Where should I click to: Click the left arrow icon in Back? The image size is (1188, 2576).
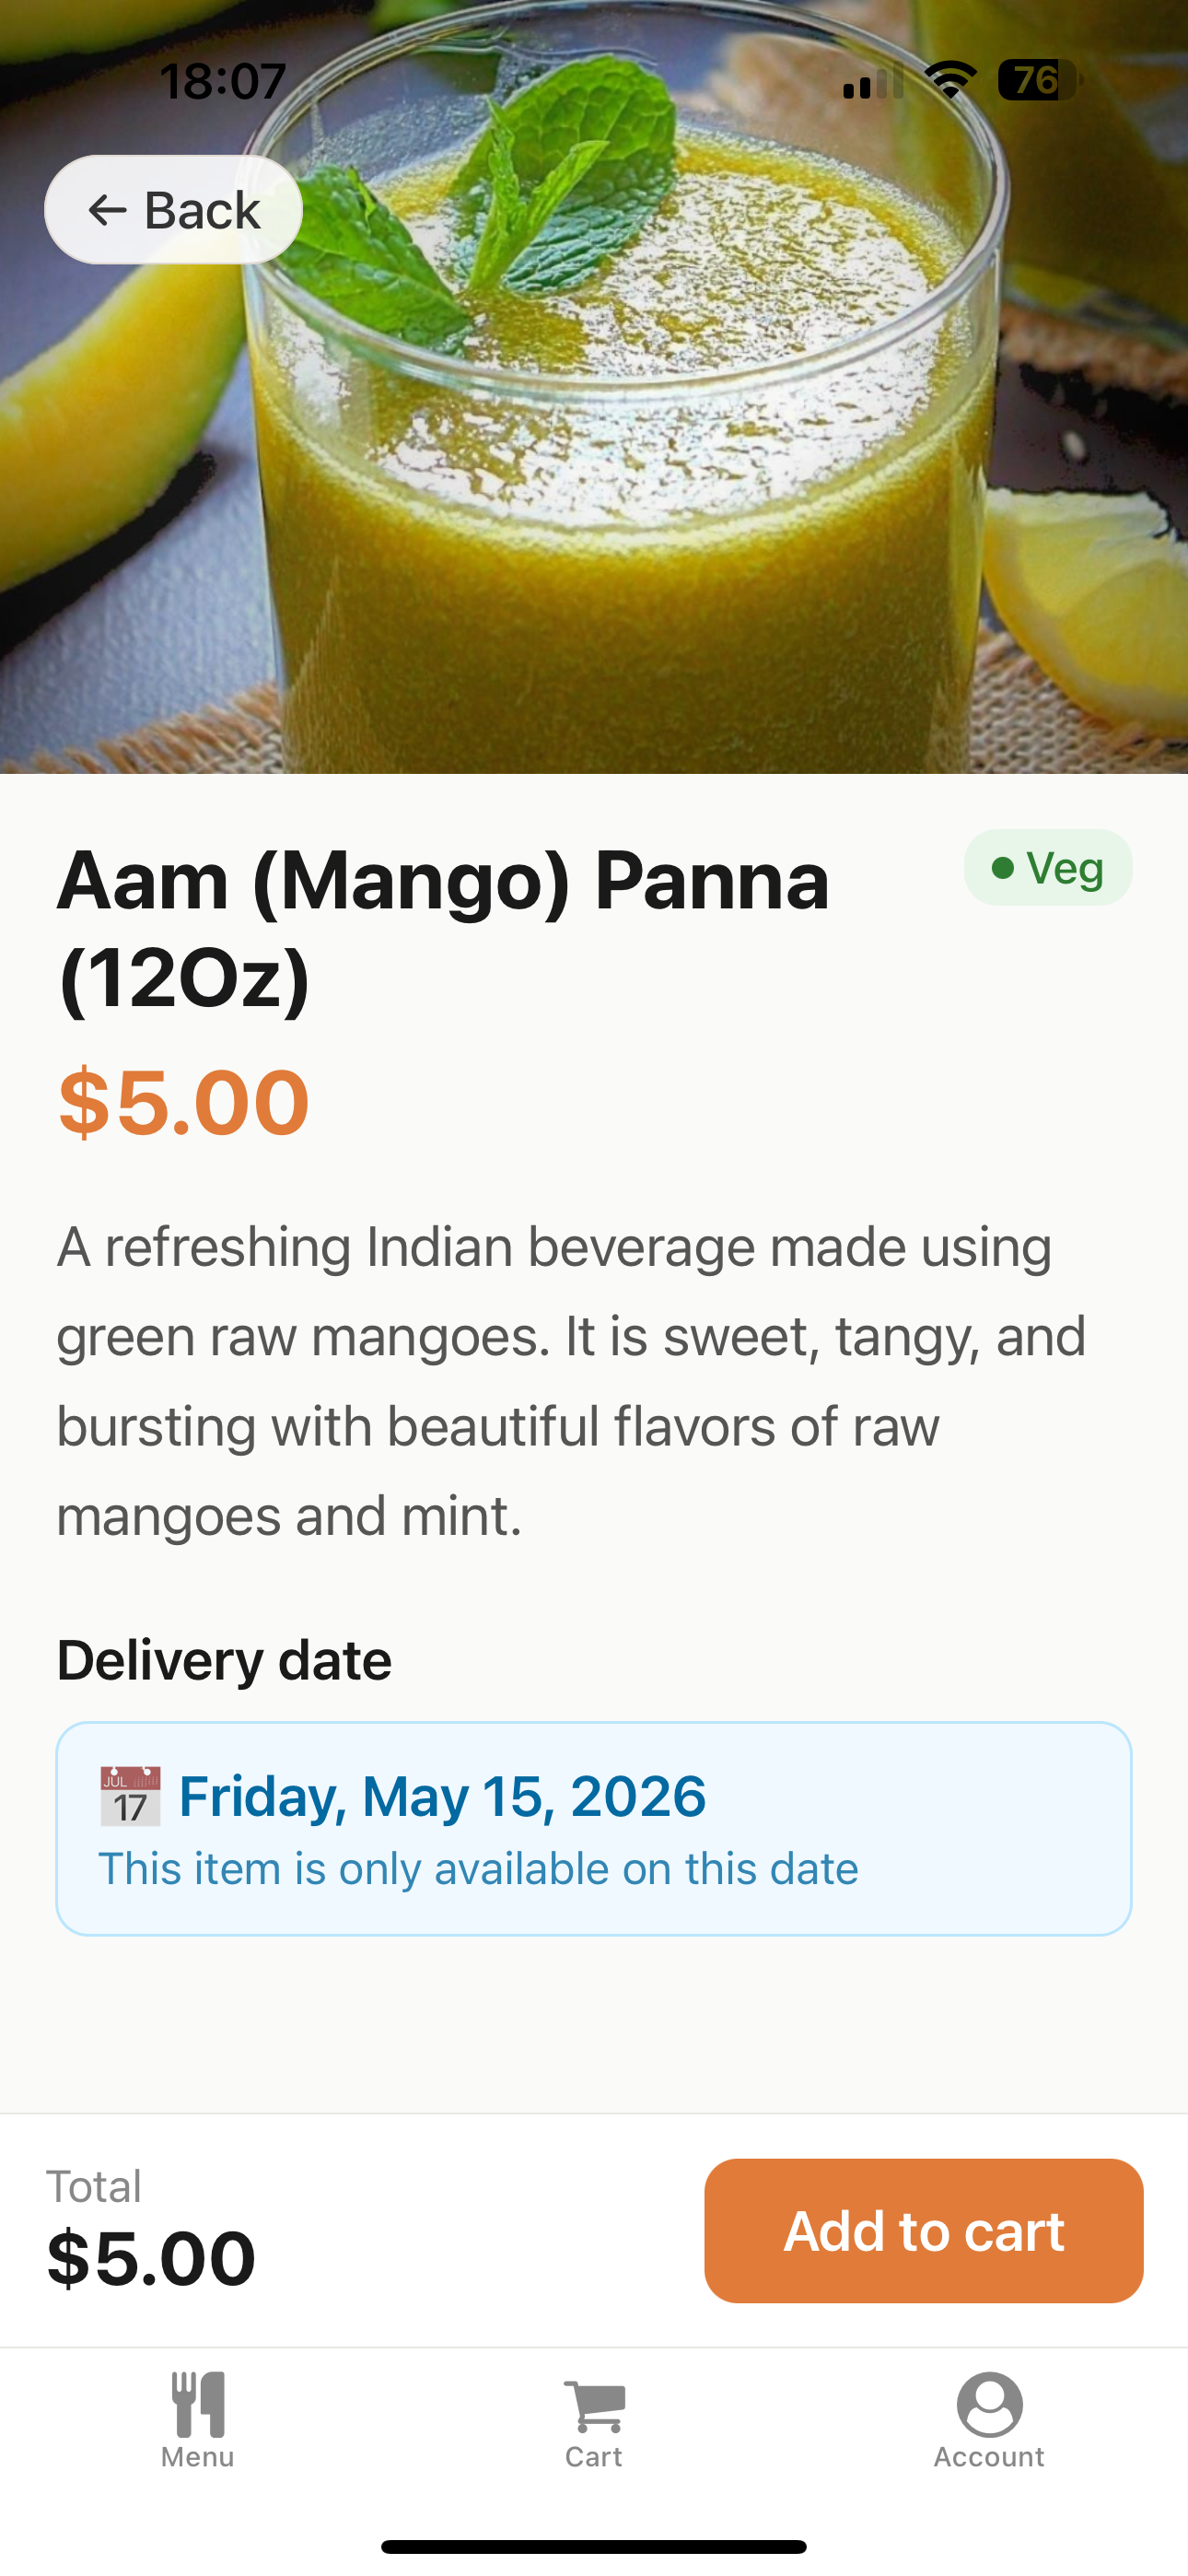pos(107,210)
